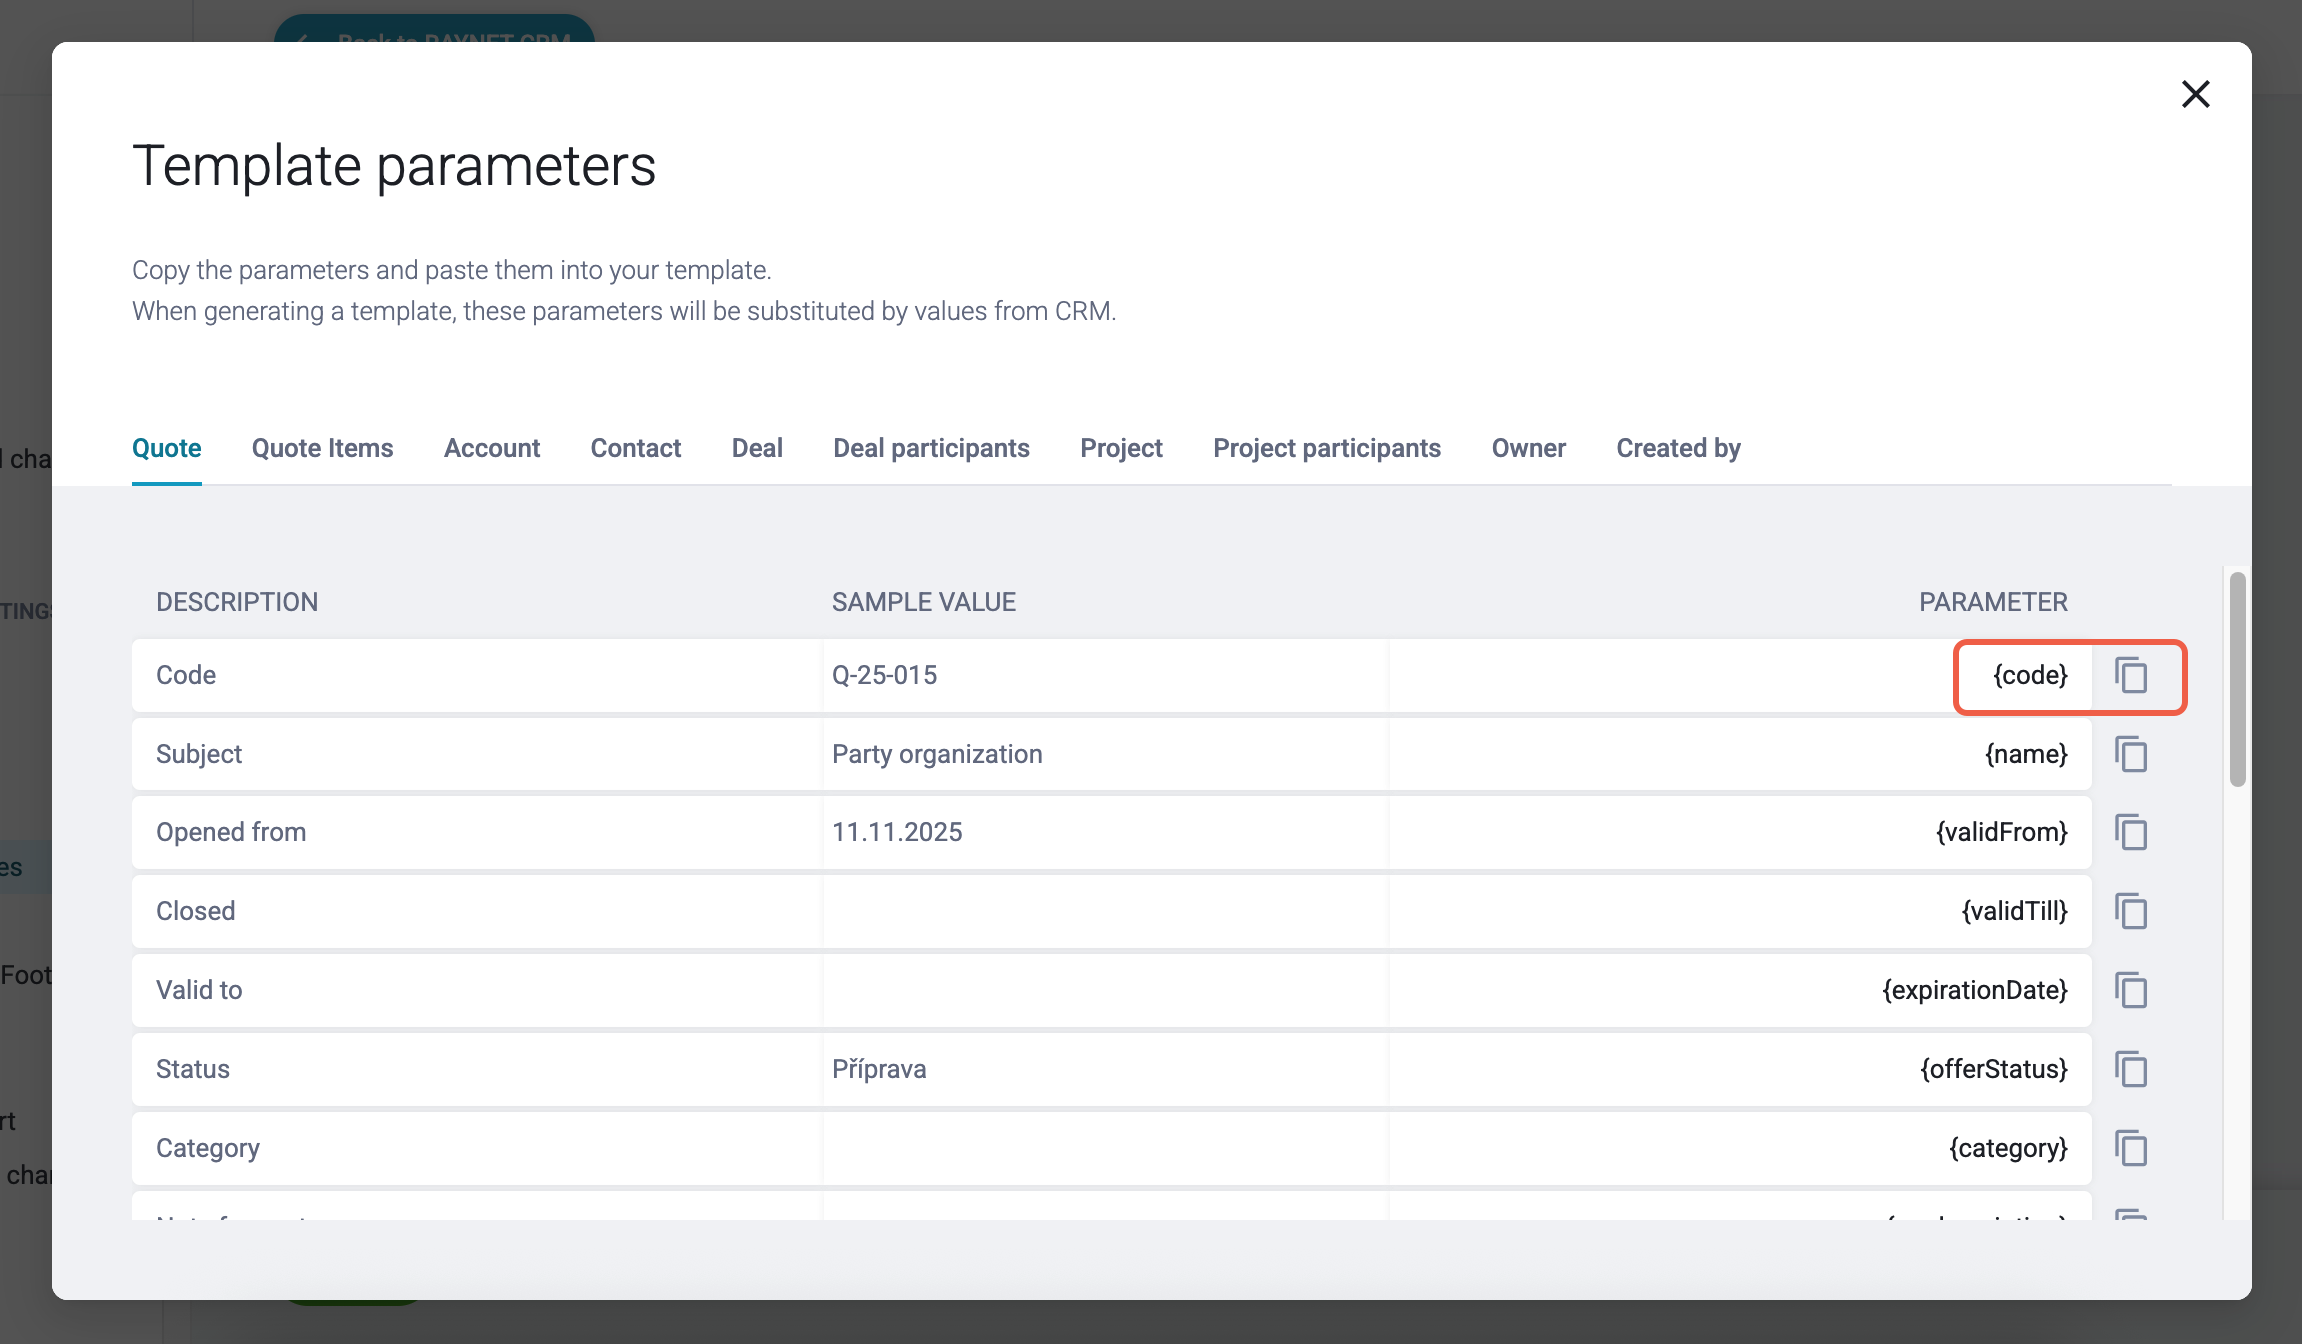Click the {offerStatus} parameter text
Viewport: 2302px width, 1344px height.
[x=1994, y=1069]
